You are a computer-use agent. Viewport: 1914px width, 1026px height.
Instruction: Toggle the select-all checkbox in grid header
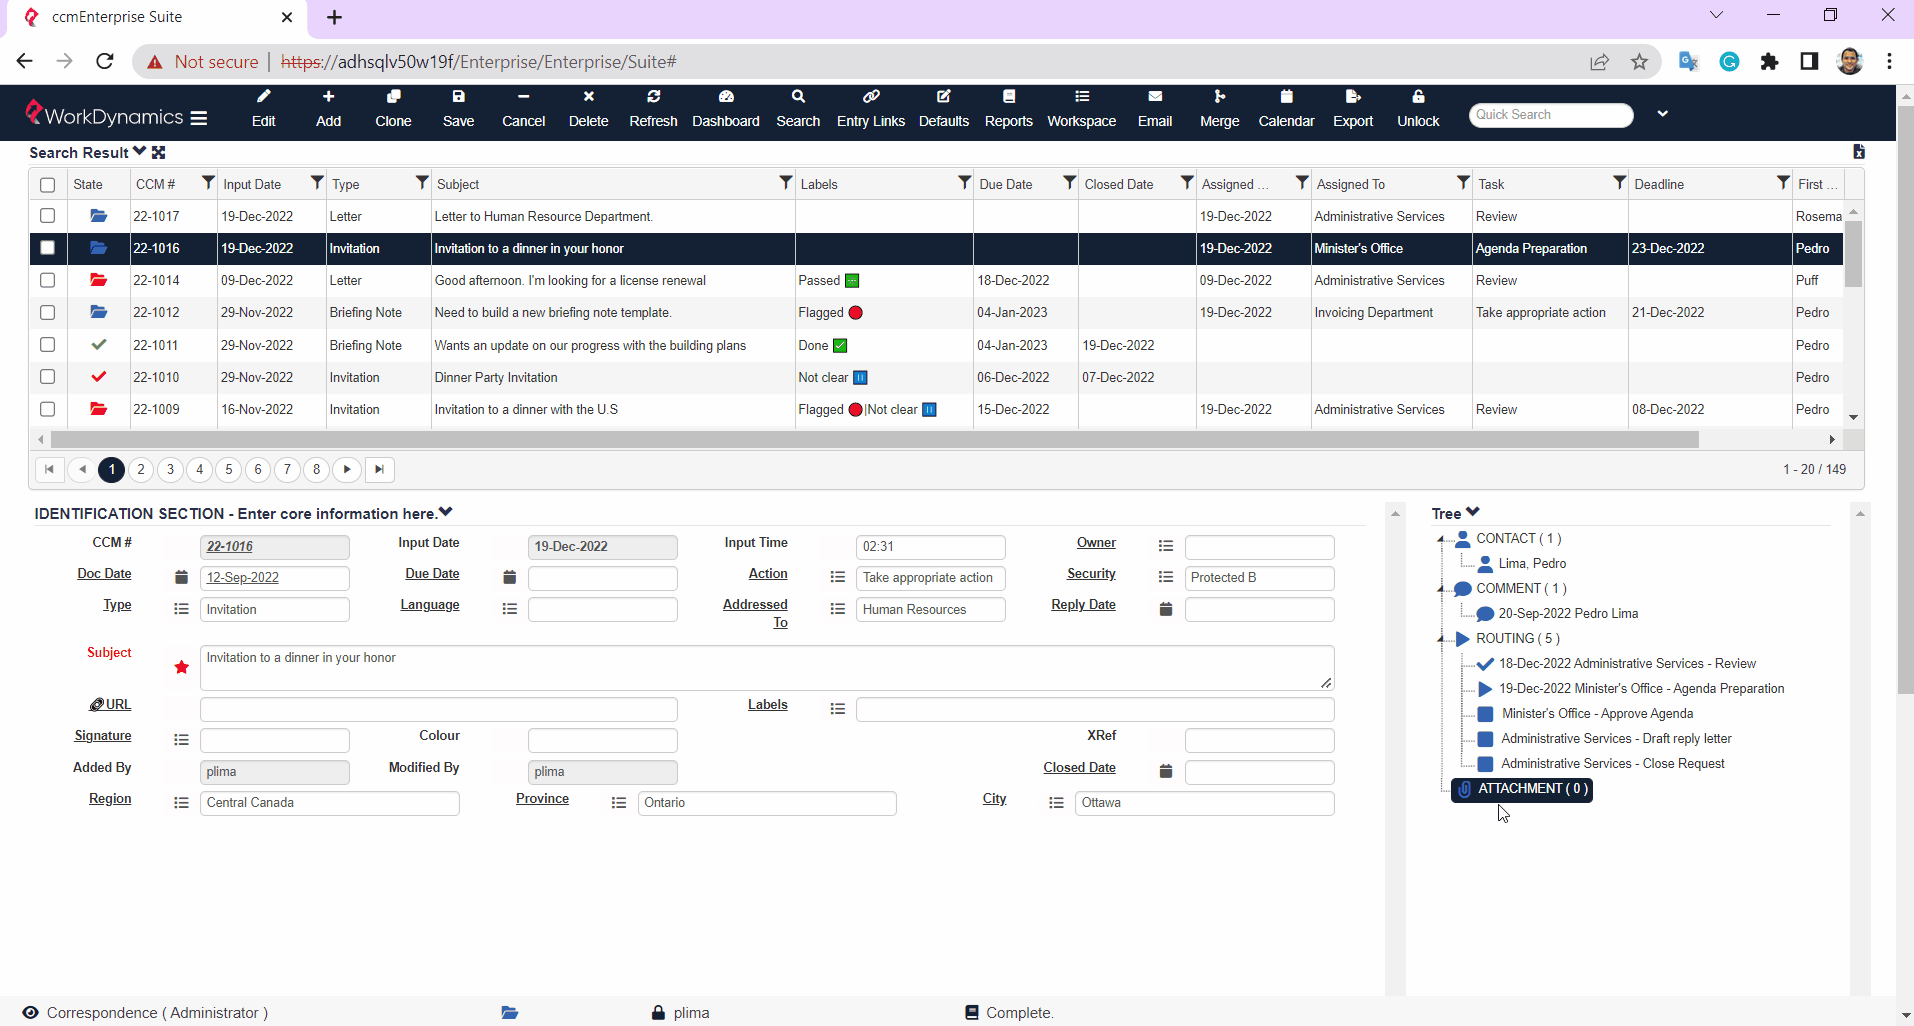47,185
